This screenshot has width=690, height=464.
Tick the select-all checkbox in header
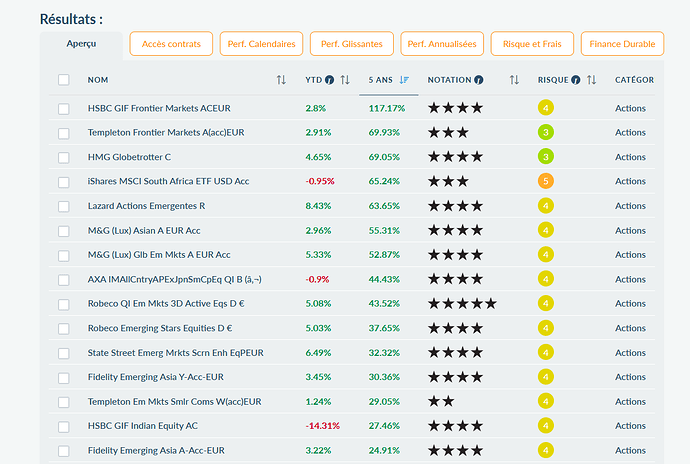click(x=64, y=80)
